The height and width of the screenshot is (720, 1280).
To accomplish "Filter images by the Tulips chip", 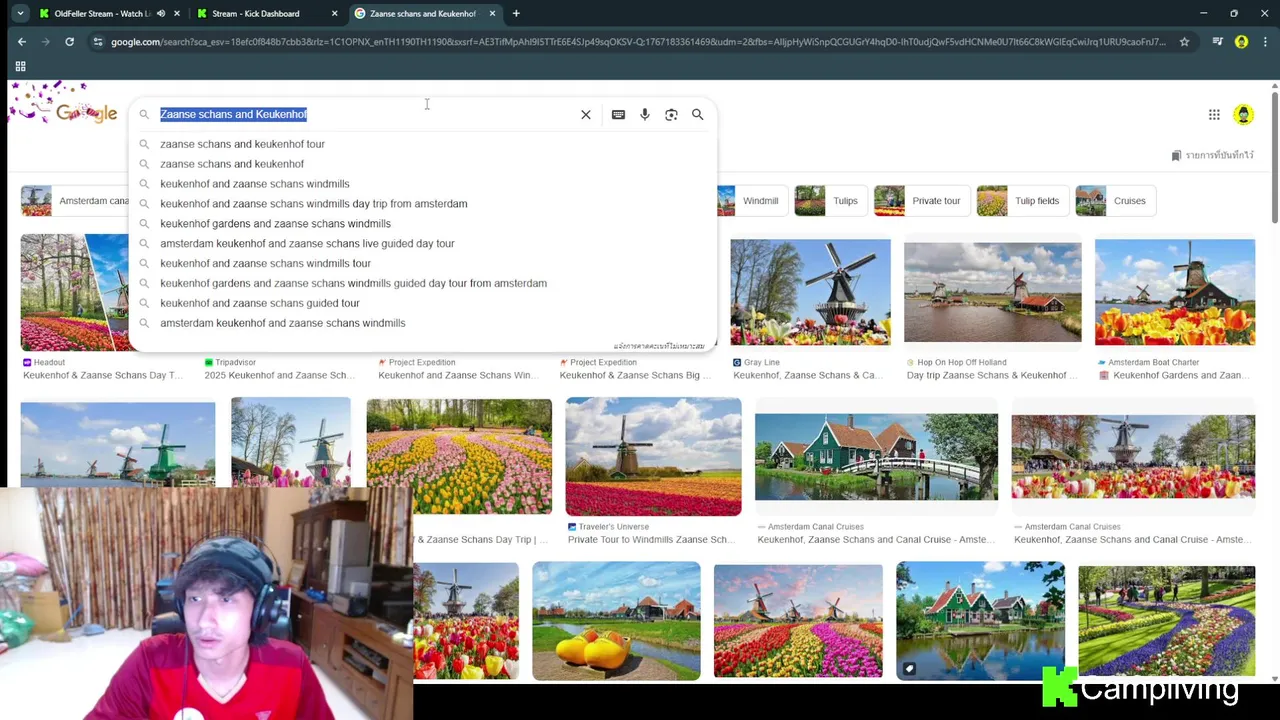I will pos(831,201).
